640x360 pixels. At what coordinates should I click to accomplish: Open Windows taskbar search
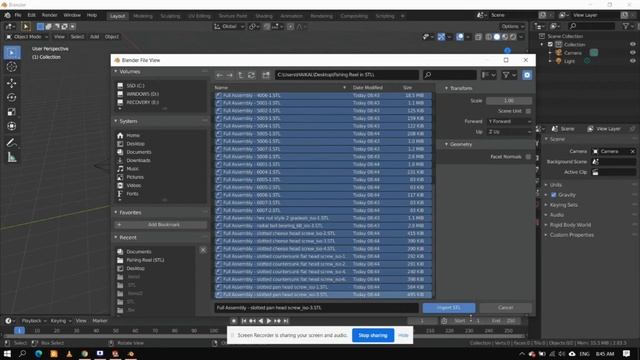22,354
